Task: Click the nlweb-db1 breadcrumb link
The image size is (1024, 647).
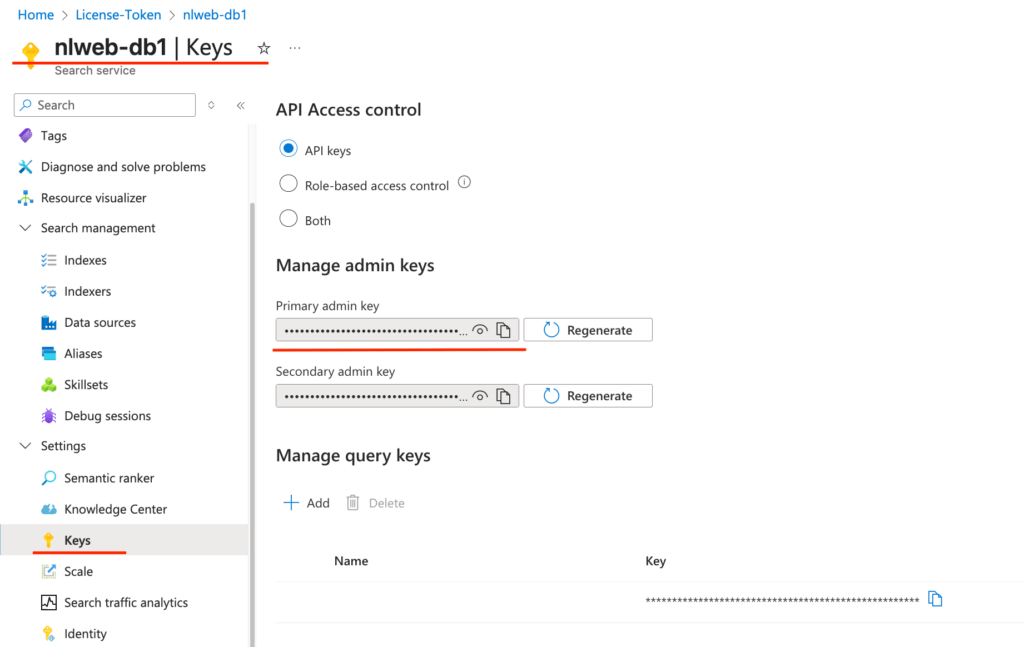Action: pos(215,15)
